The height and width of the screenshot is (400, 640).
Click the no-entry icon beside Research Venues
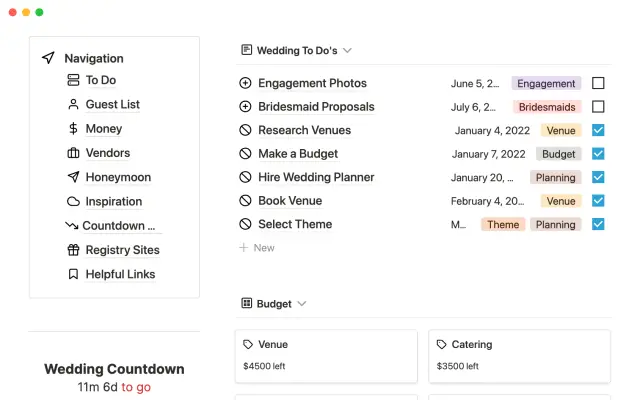245,130
